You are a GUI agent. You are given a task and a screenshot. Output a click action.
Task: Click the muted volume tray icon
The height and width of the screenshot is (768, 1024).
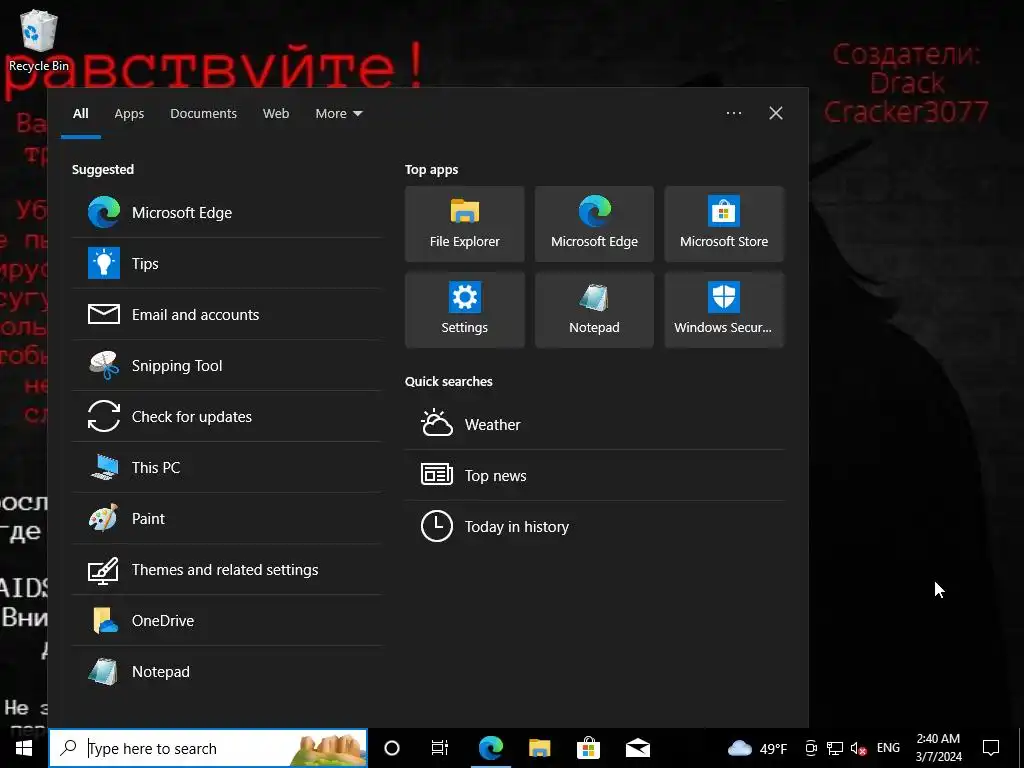point(858,748)
